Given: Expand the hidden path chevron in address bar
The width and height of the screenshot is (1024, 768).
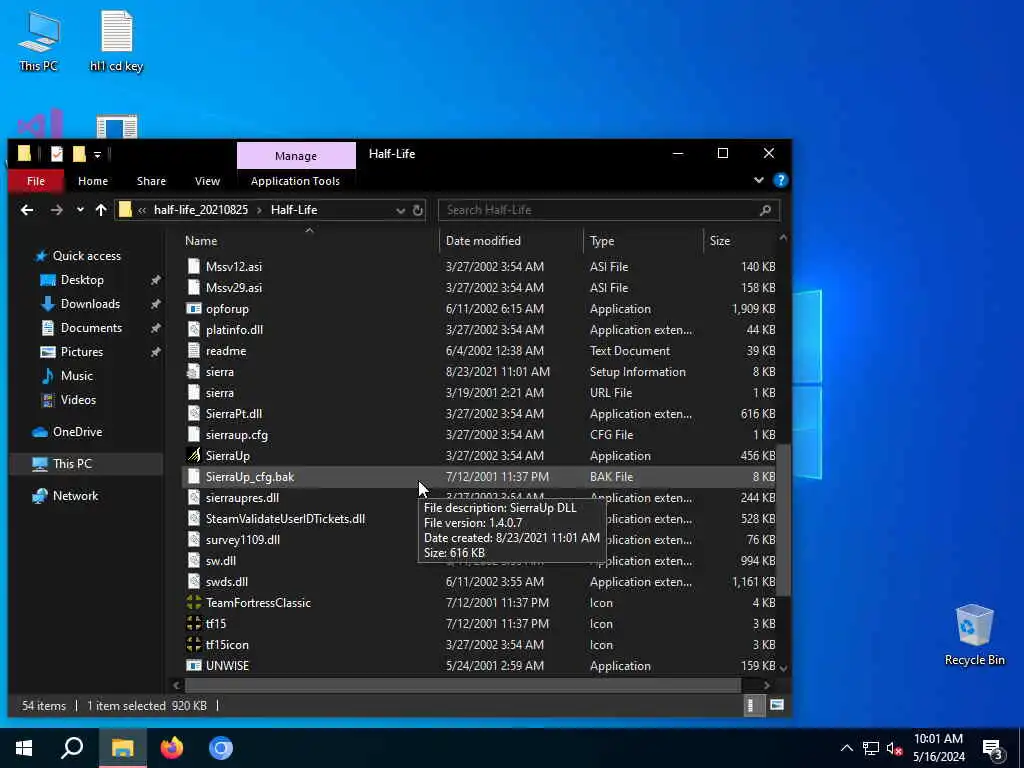Looking at the screenshot, I should 142,210.
